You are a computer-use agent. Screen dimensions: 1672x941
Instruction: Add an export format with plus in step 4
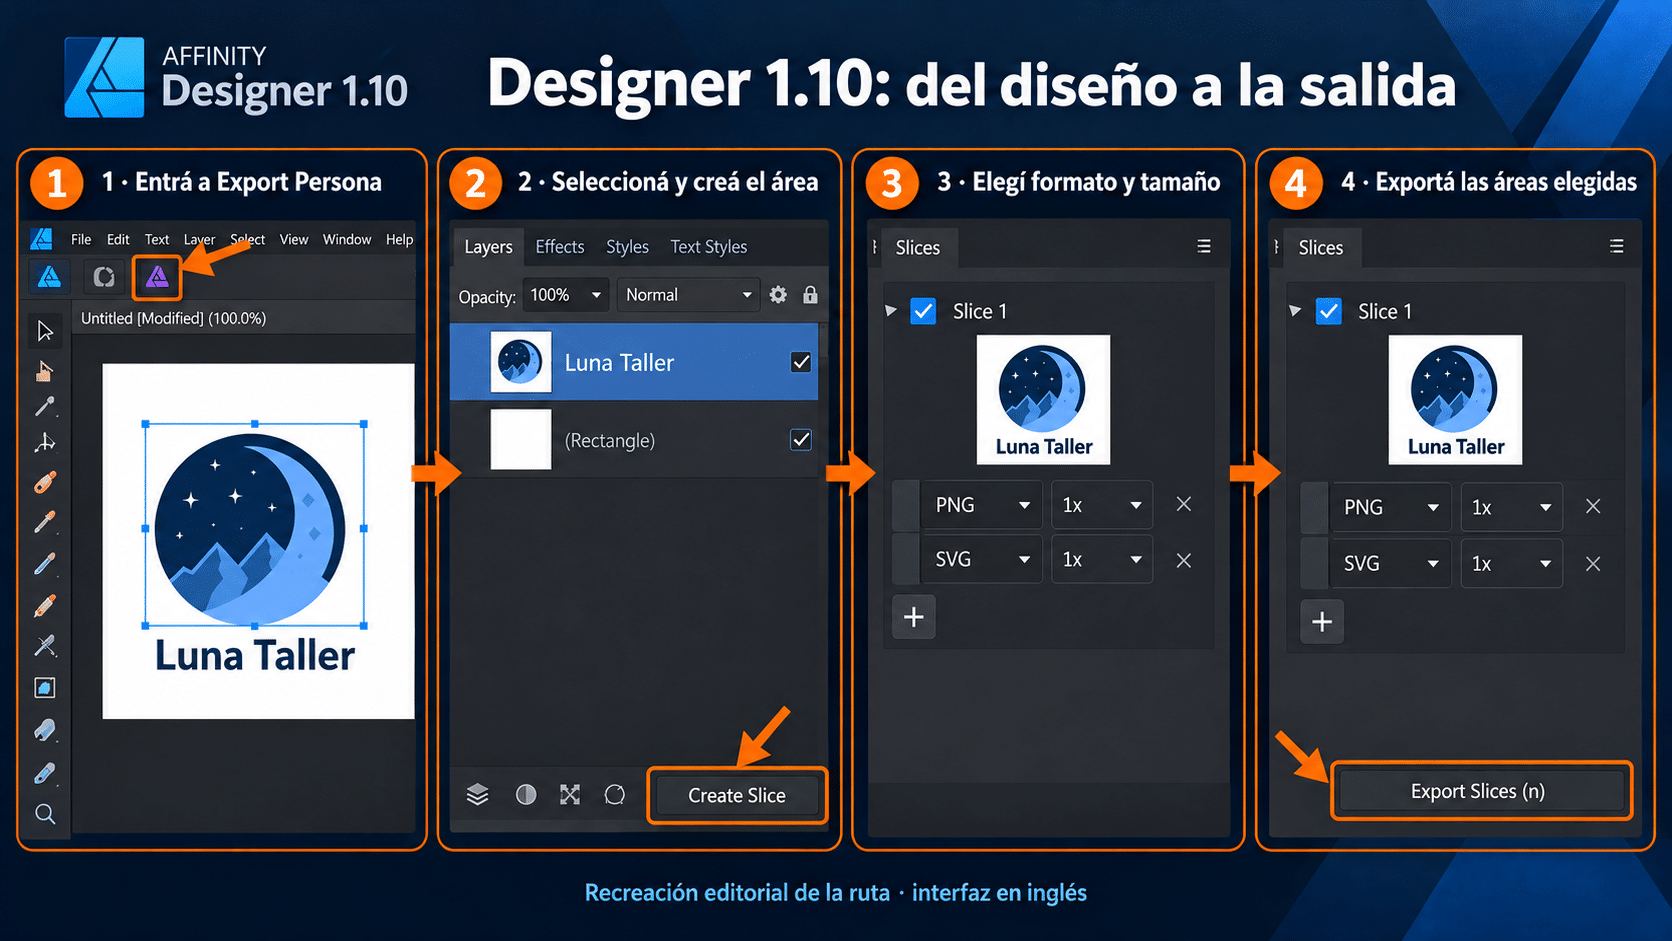click(1322, 622)
